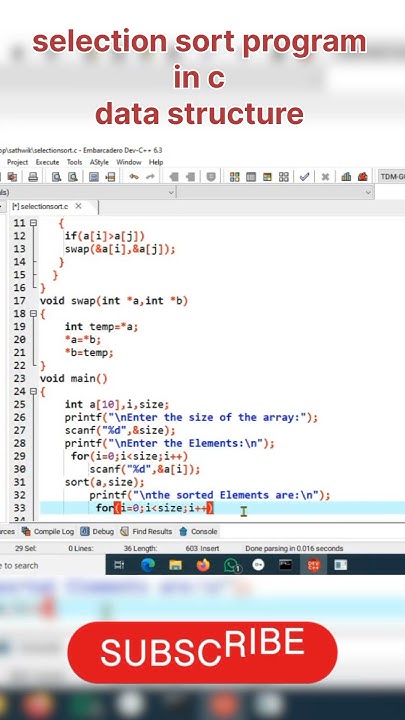The width and height of the screenshot is (405, 720).
Task: Launch Microsoft Edge from the taskbar
Action: pos(148,565)
